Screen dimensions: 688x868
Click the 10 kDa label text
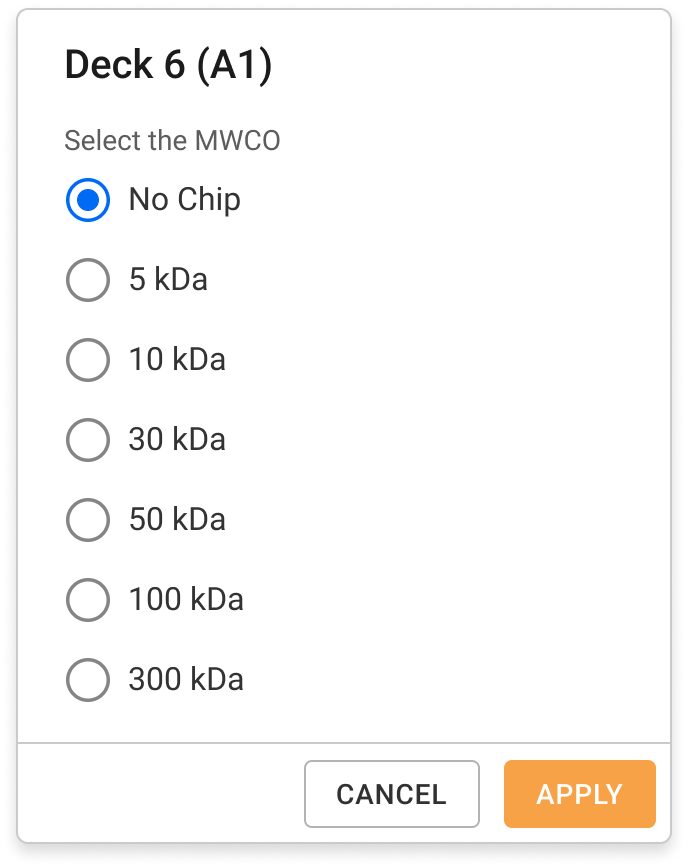click(175, 360)
